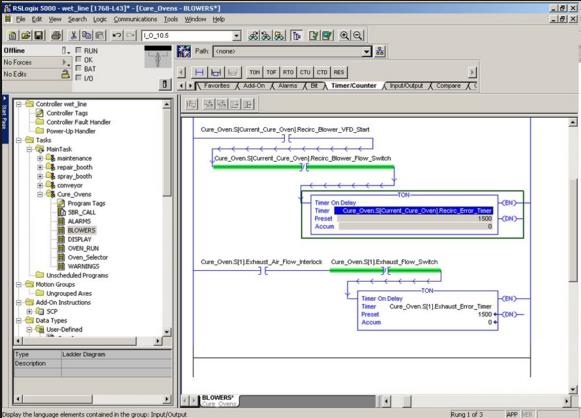This screenshot has width=581, height=418.
Task: Click the controller key switch icon
Action: click(x=165, y=84)
